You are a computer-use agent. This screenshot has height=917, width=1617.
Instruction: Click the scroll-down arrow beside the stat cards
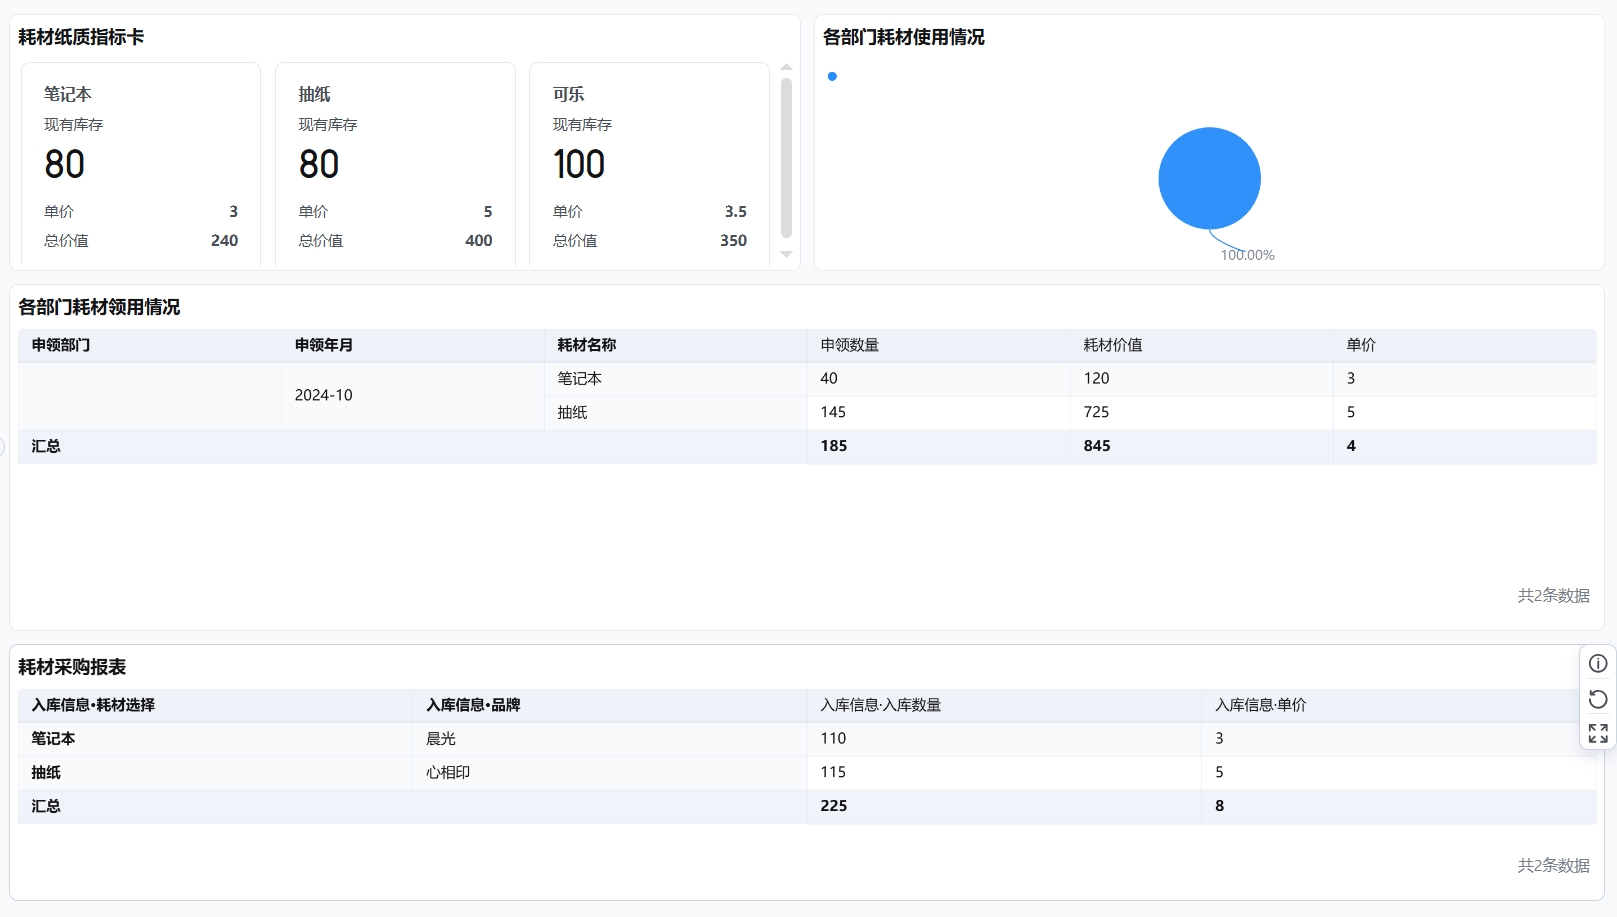(786, 257)
